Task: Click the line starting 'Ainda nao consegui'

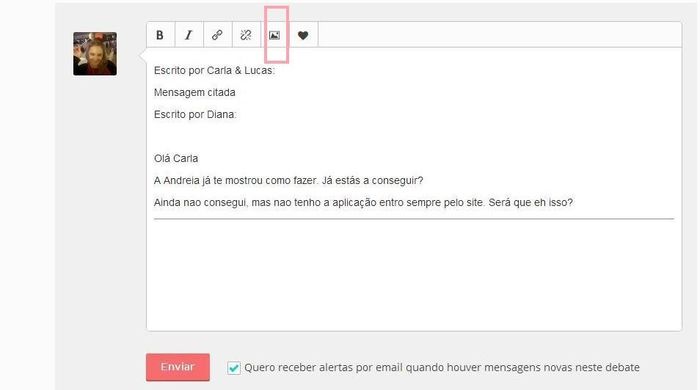Action: pyautogui.click(x=363, y=202)
